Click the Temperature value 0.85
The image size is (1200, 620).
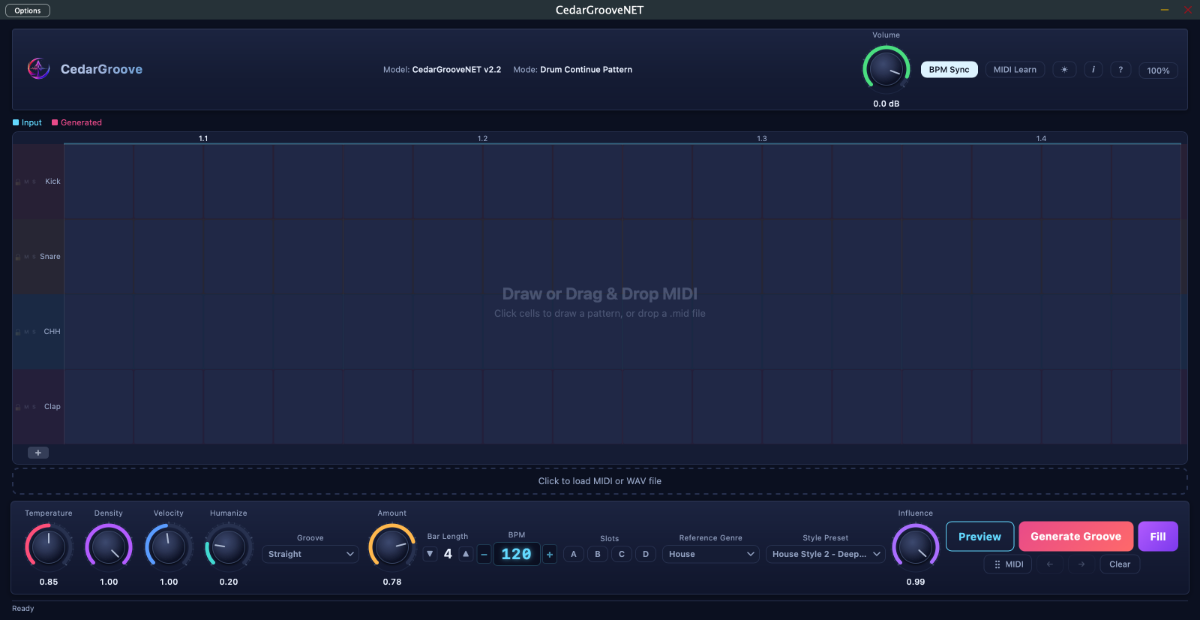(x=48, y=582)
